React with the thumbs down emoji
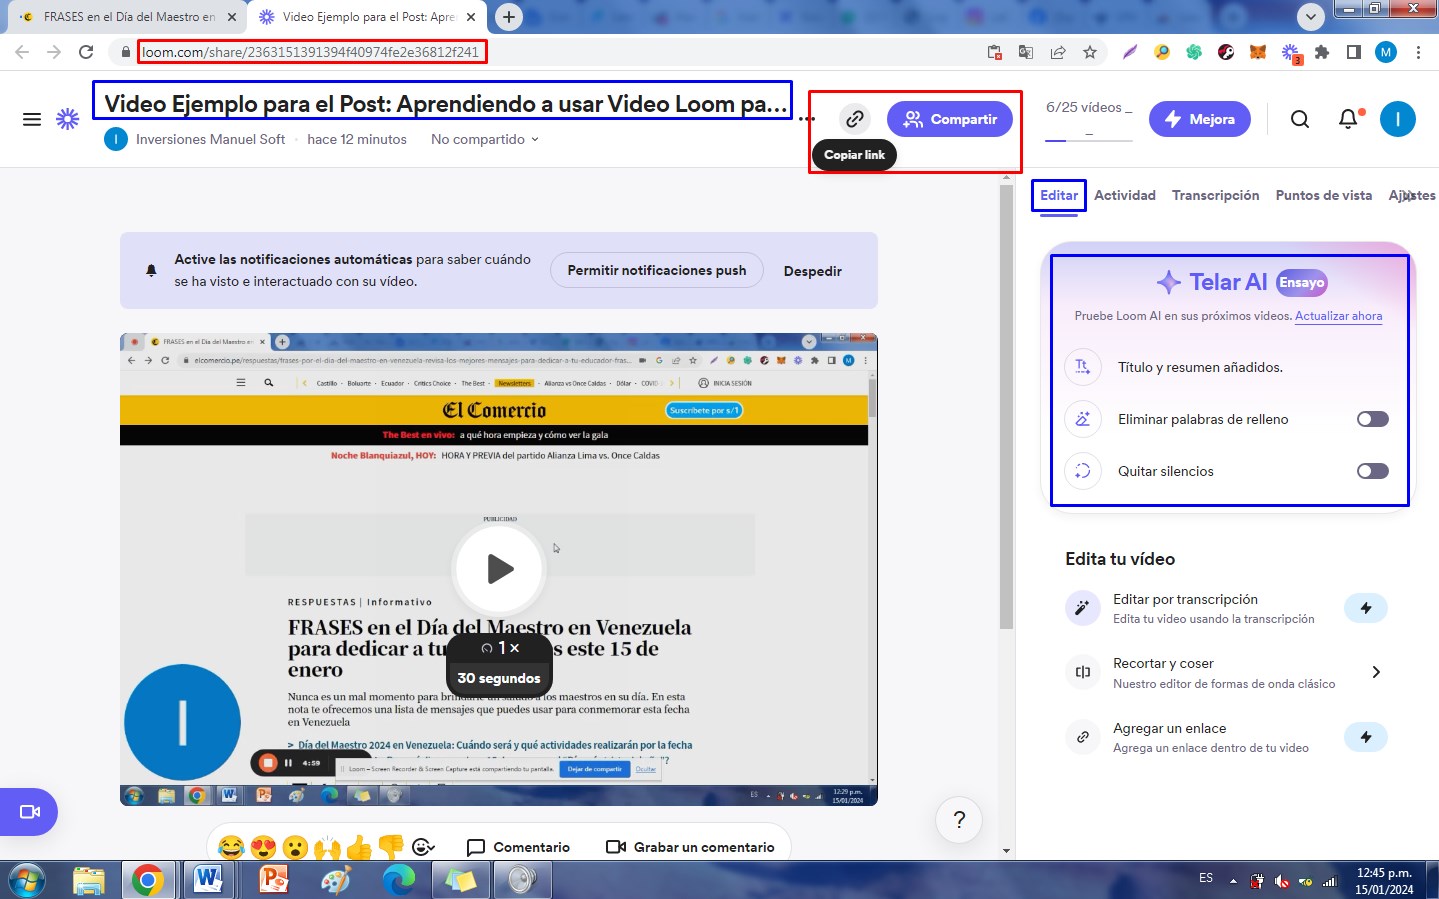The height and width of the screenshot is (899, 1439). coord(391,847)
